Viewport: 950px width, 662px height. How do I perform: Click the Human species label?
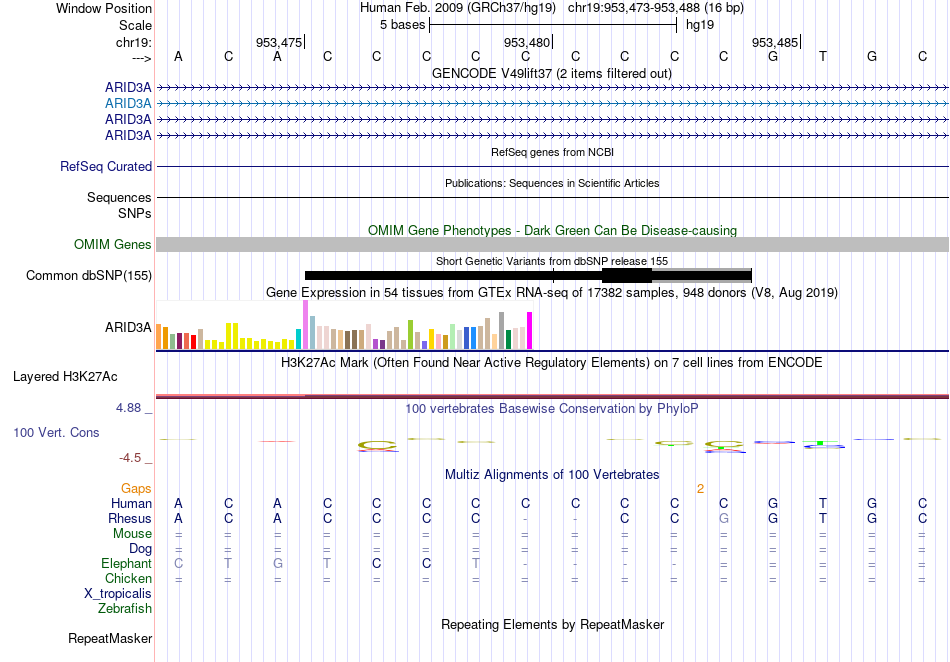131,503
